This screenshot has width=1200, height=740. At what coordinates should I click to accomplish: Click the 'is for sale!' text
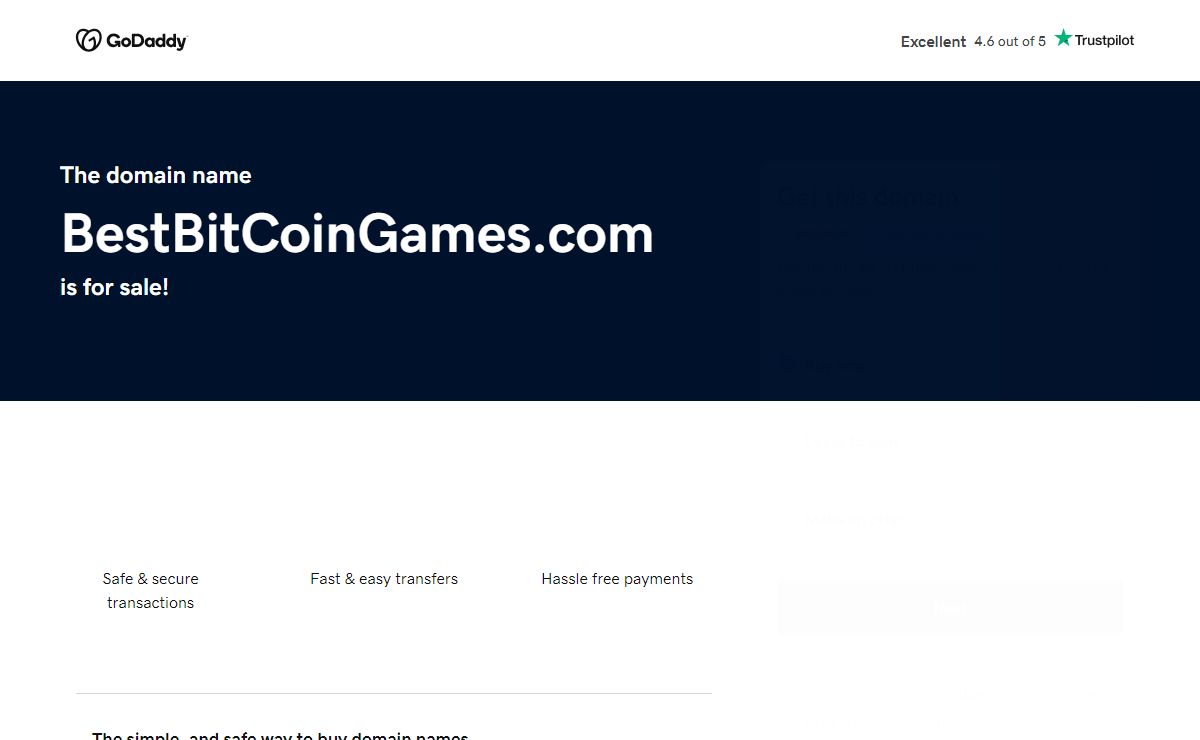(x=114, y=287)
